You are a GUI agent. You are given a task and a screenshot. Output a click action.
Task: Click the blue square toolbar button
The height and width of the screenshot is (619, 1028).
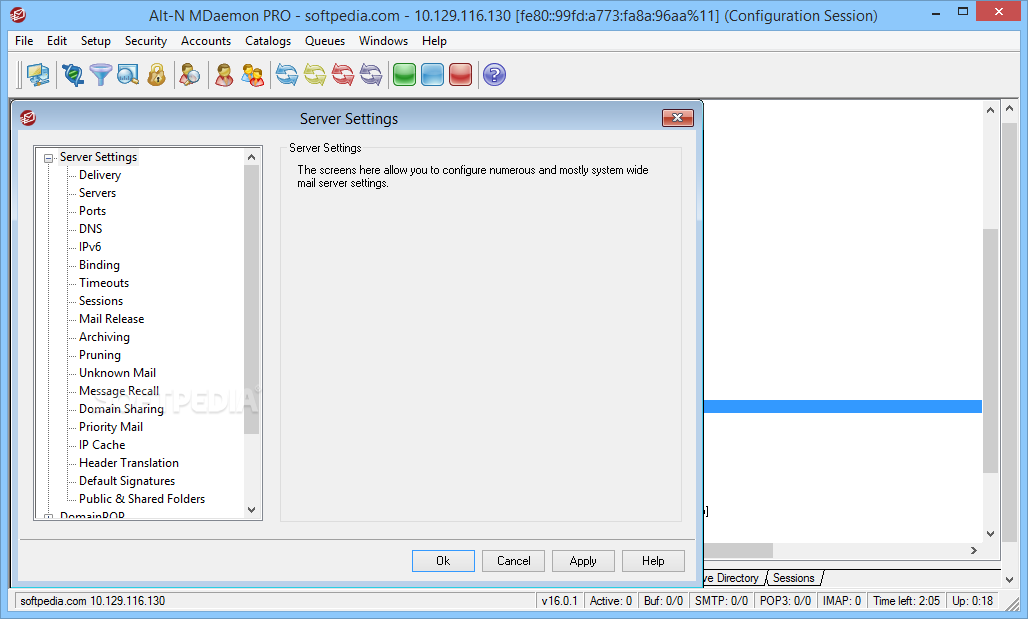tap(433, 75)
